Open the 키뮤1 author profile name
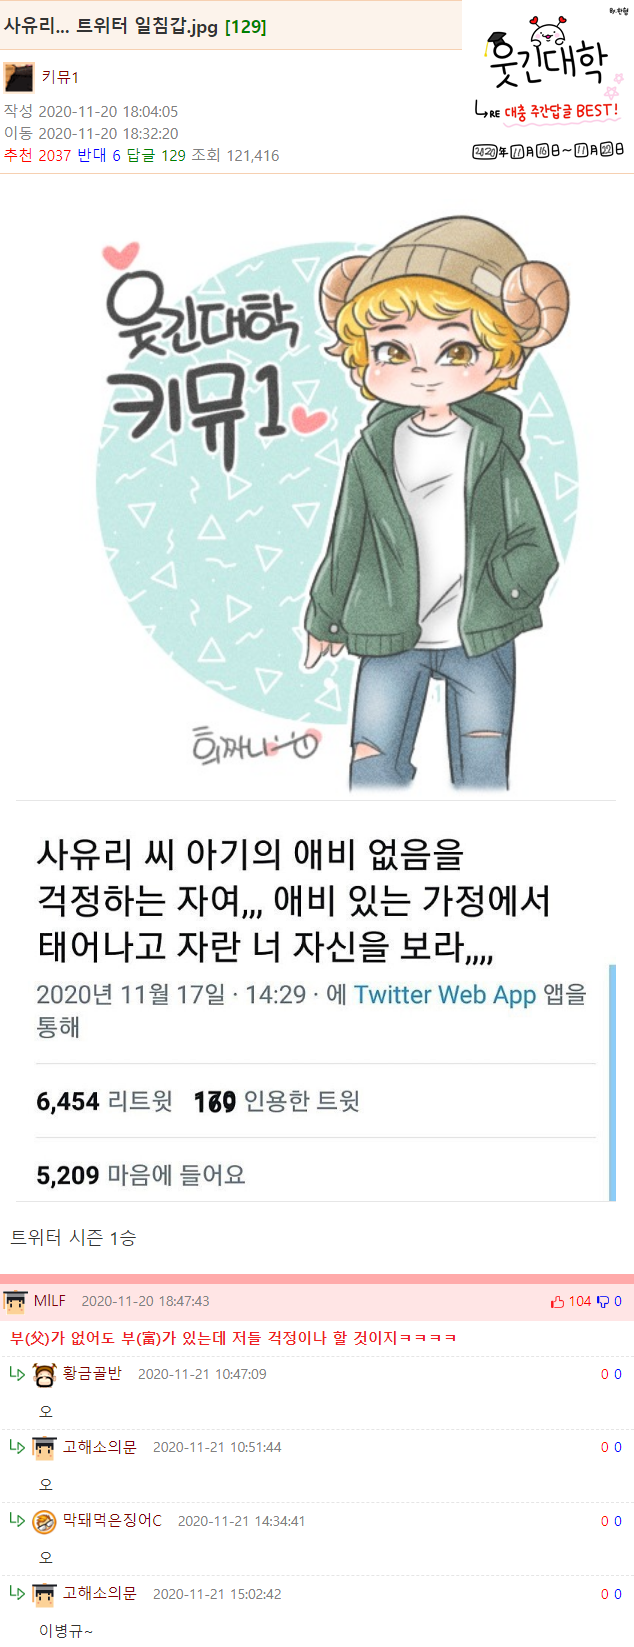This screenshot has width=634, height=1647. click(x=60, y=77)
